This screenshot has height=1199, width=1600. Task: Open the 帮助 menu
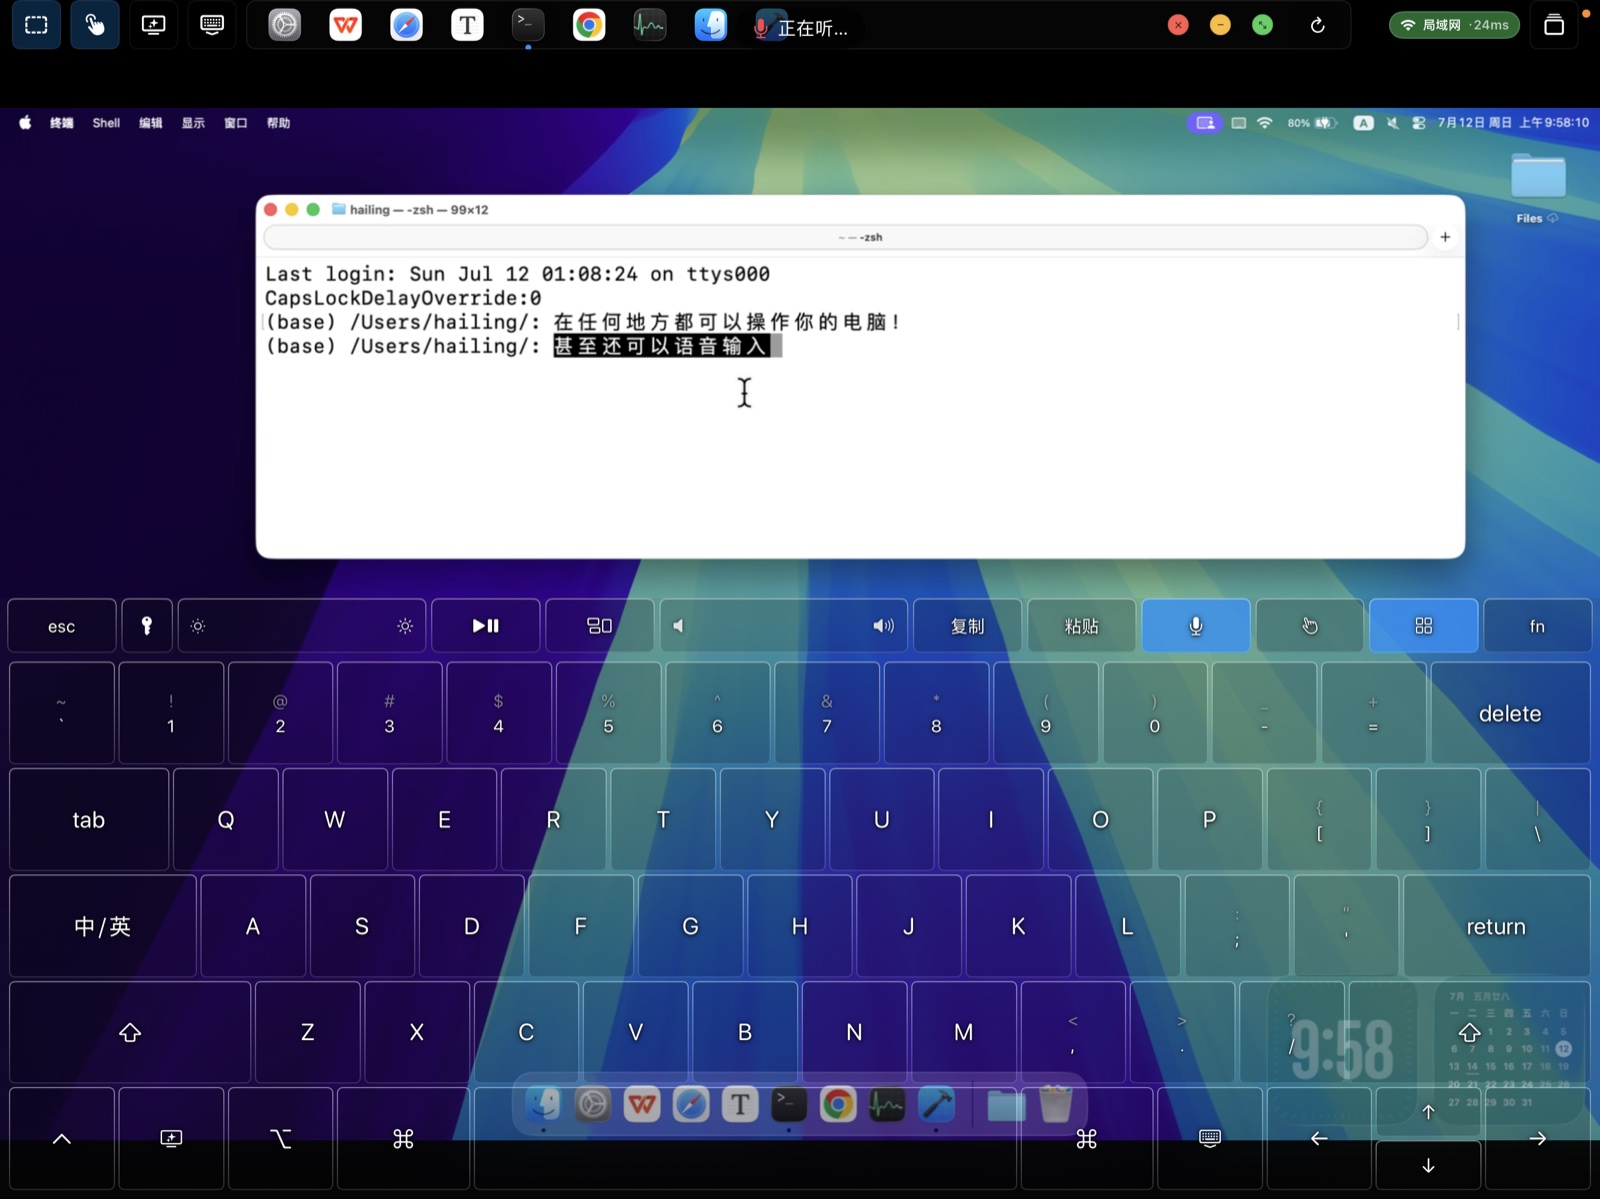[278, 123]
